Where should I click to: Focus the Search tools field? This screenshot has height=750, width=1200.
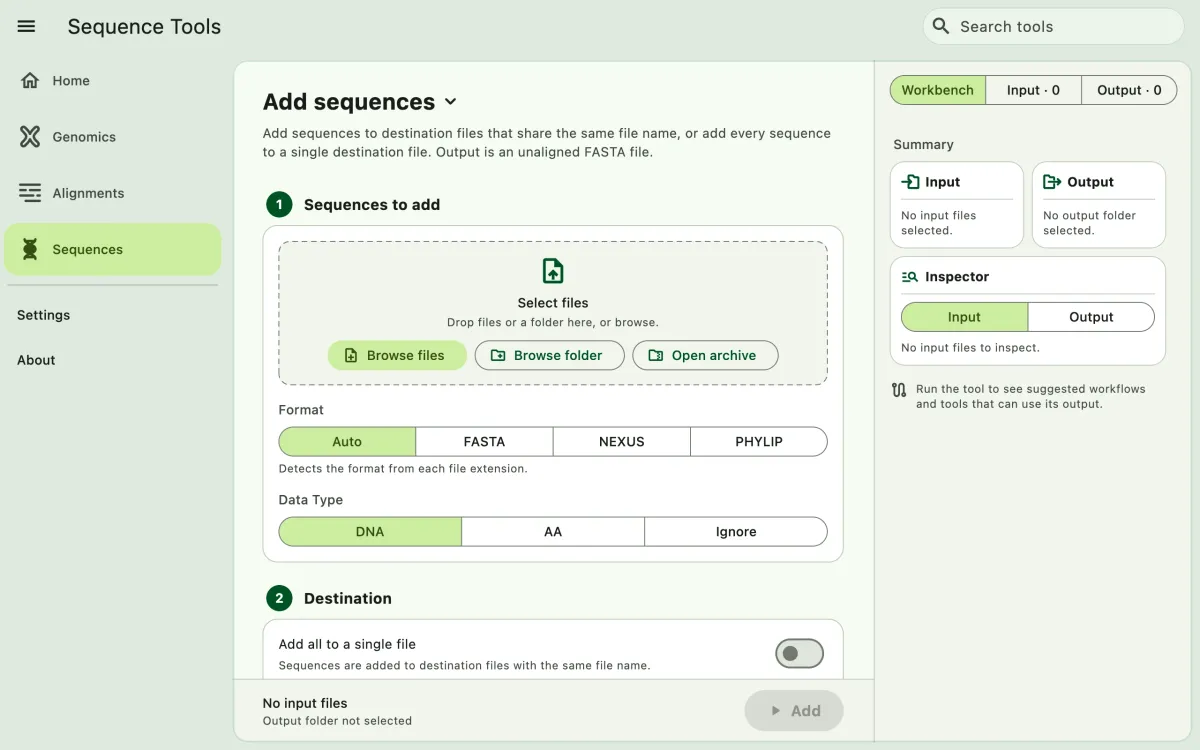click(x=1054, y=26)
